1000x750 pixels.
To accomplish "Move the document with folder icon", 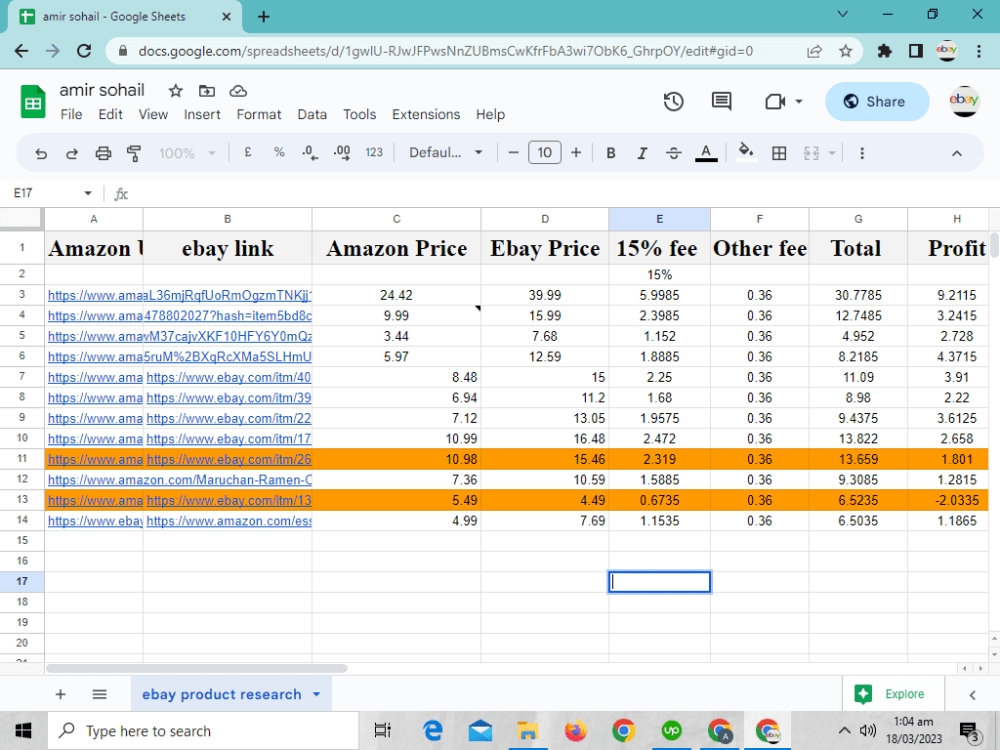I will point(207,91).
